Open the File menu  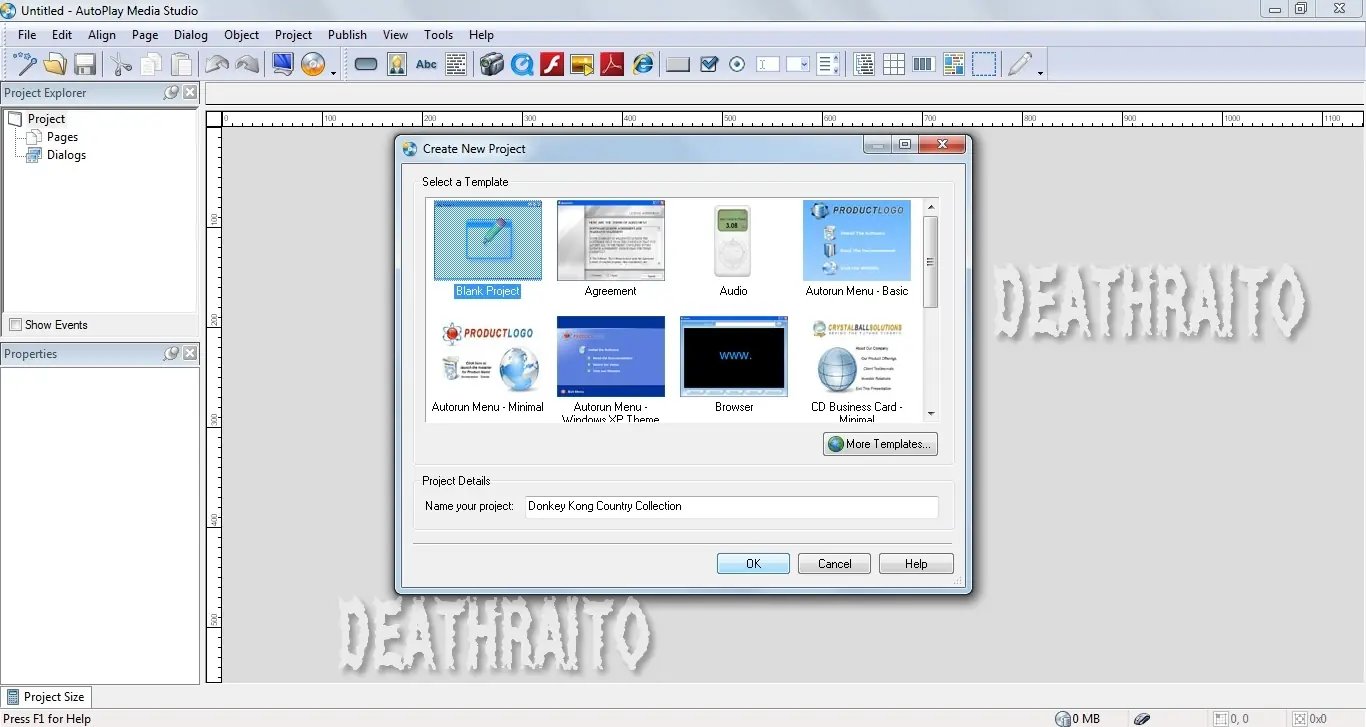(27, 34)
